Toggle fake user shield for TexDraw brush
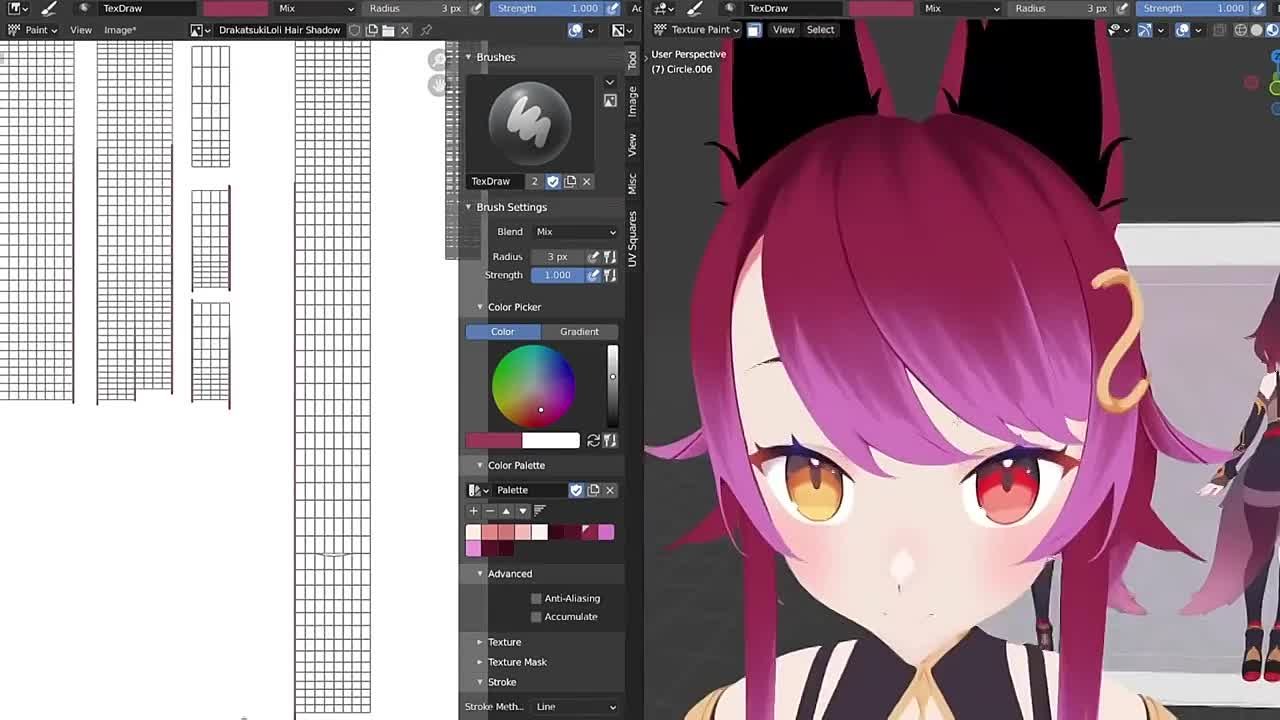 (553, 181)
